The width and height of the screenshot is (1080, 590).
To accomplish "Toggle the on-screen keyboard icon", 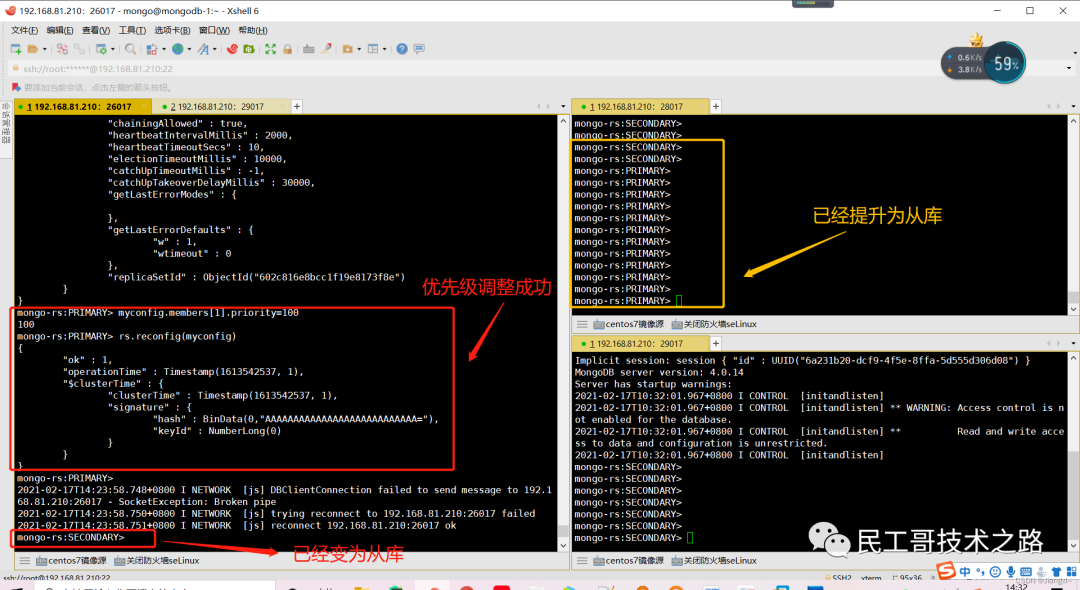I will tap(308, 48).
